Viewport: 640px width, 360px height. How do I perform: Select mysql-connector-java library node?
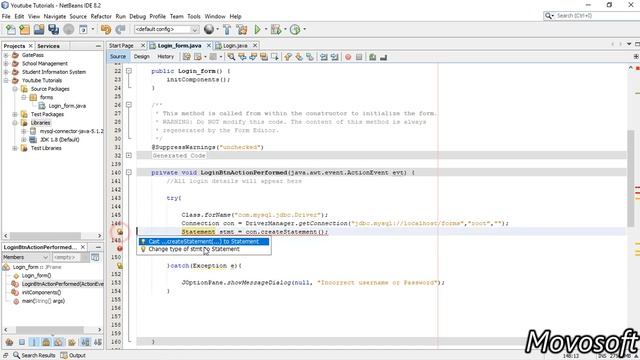[x=71, y=131]
